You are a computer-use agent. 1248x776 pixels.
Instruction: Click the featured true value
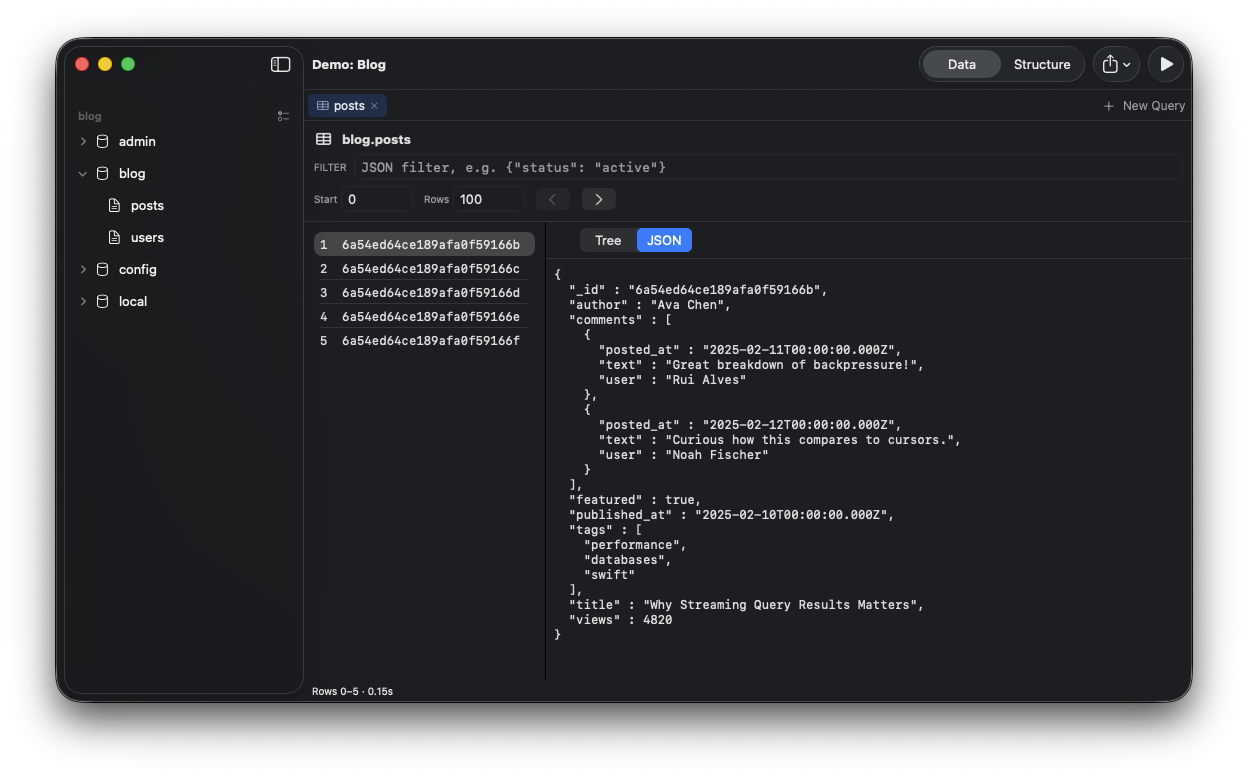pos(679,500)
